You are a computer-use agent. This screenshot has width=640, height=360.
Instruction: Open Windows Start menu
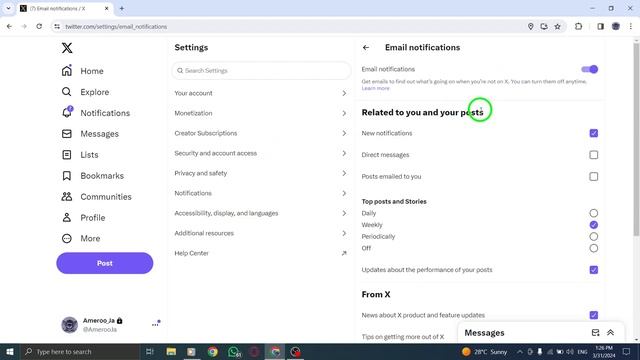coord(9,351)
